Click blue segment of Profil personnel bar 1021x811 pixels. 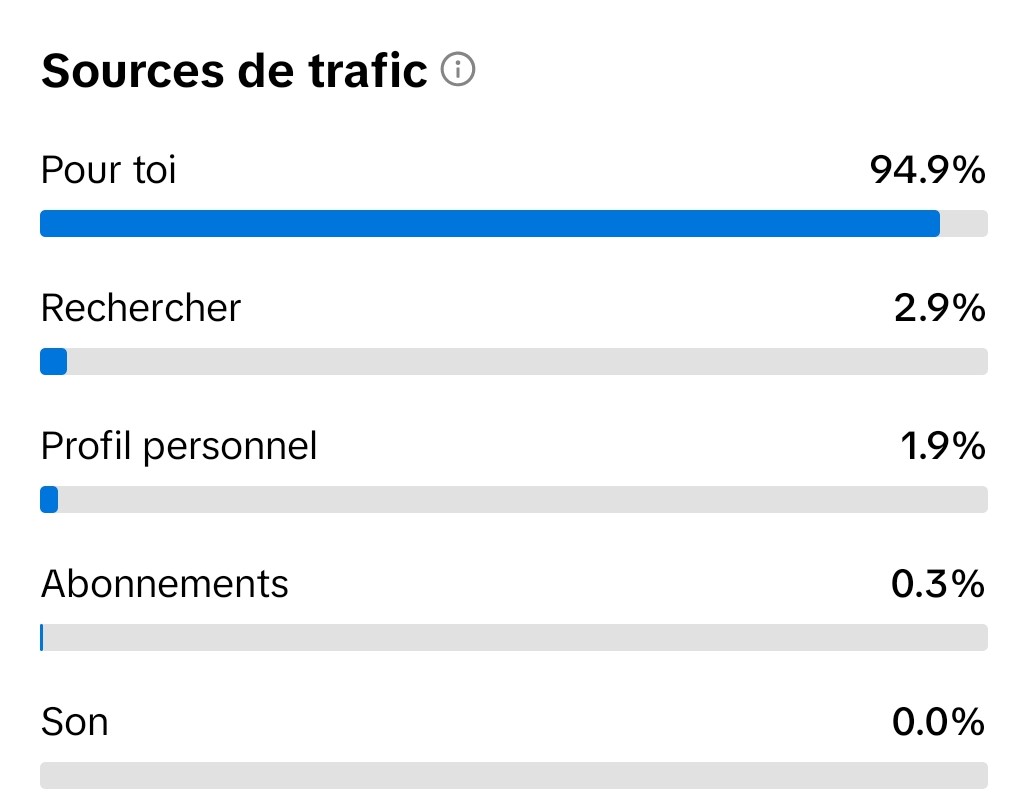click(x=49, y=499)
